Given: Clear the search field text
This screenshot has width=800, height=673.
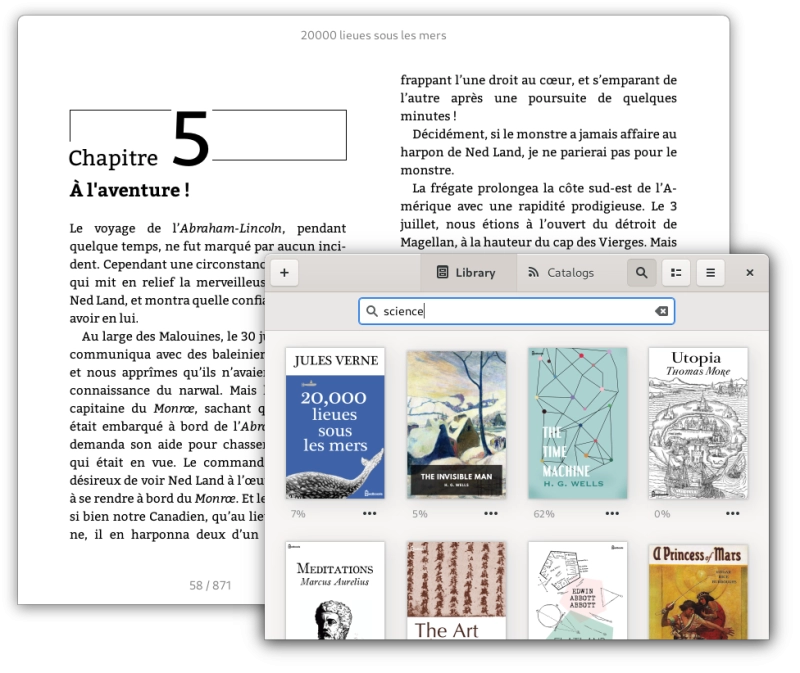Looking at the screenshot, I should tap(662, 311).
